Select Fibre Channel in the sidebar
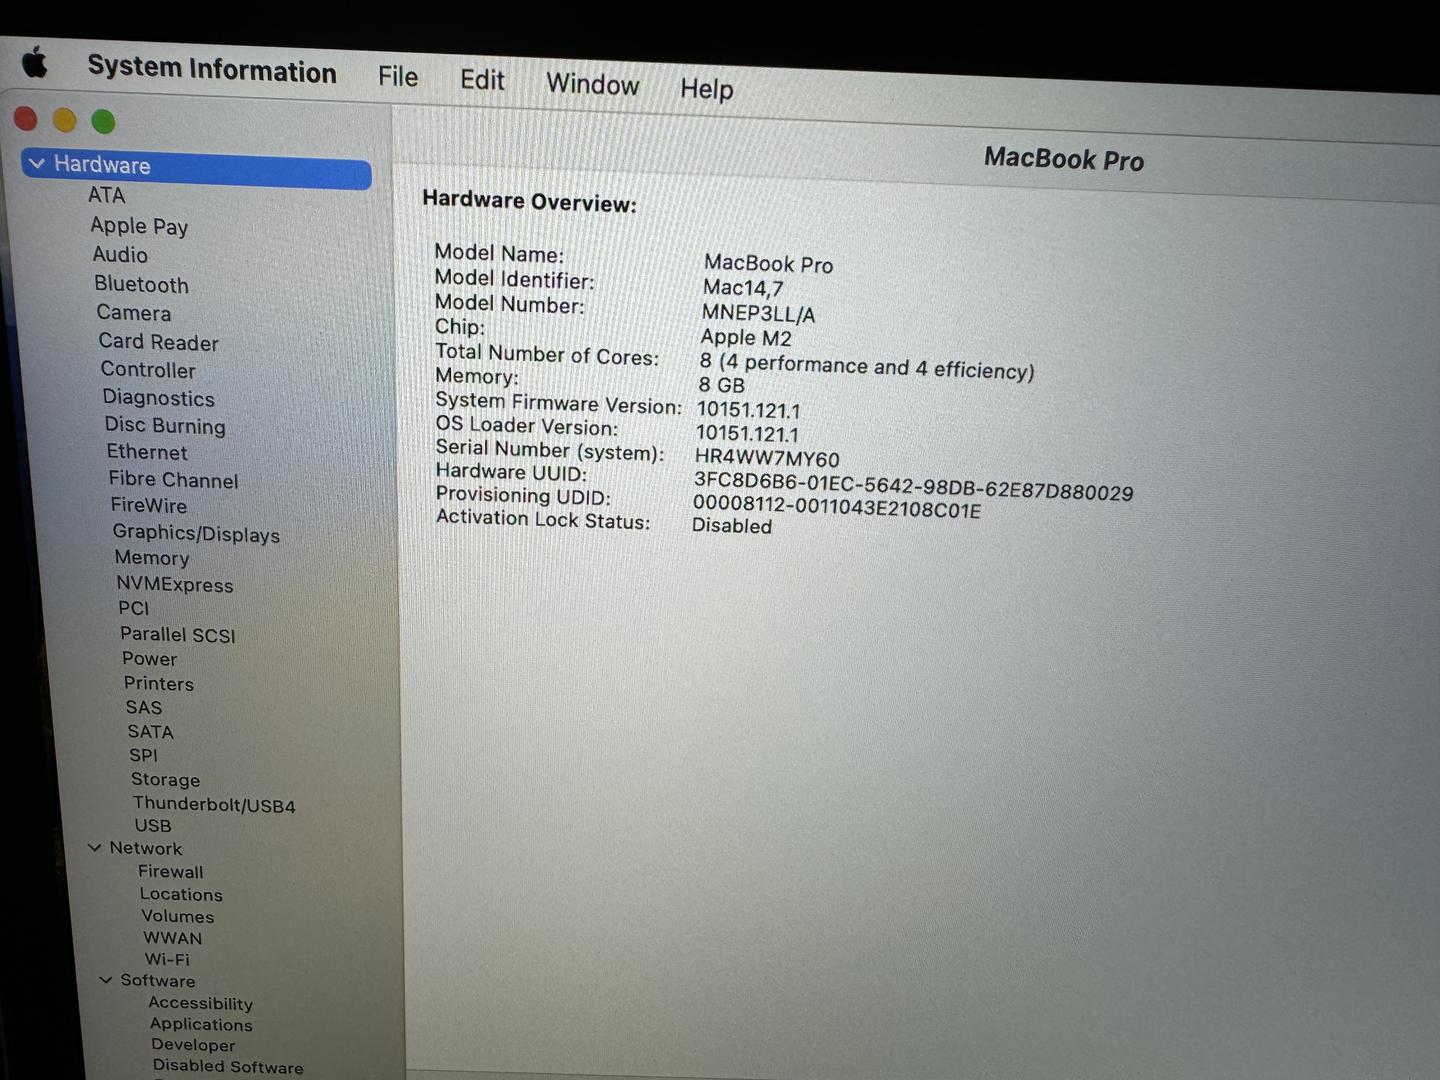The height and width of the screenshot is (1080, 1440). pyautogui.click(x=173, y=480)
